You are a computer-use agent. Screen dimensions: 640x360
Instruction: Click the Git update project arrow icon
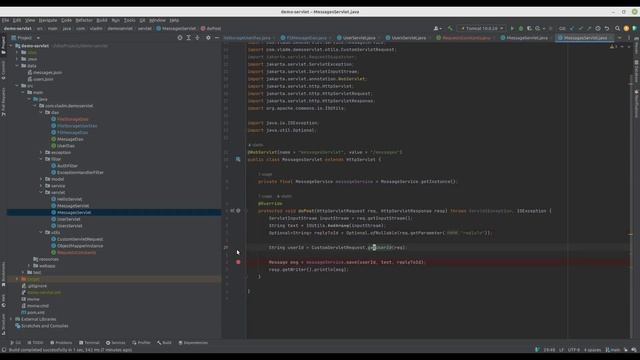[x=572, y=29]
